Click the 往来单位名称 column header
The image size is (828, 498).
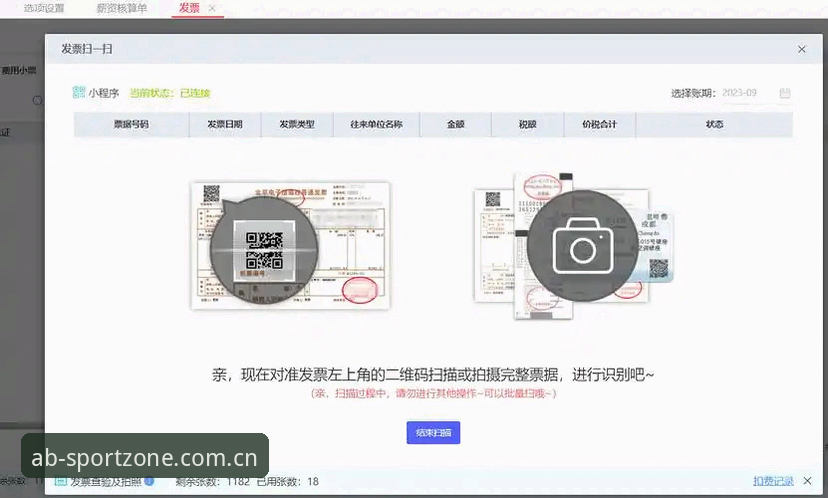pyautogui.click(x=377, y=125)
